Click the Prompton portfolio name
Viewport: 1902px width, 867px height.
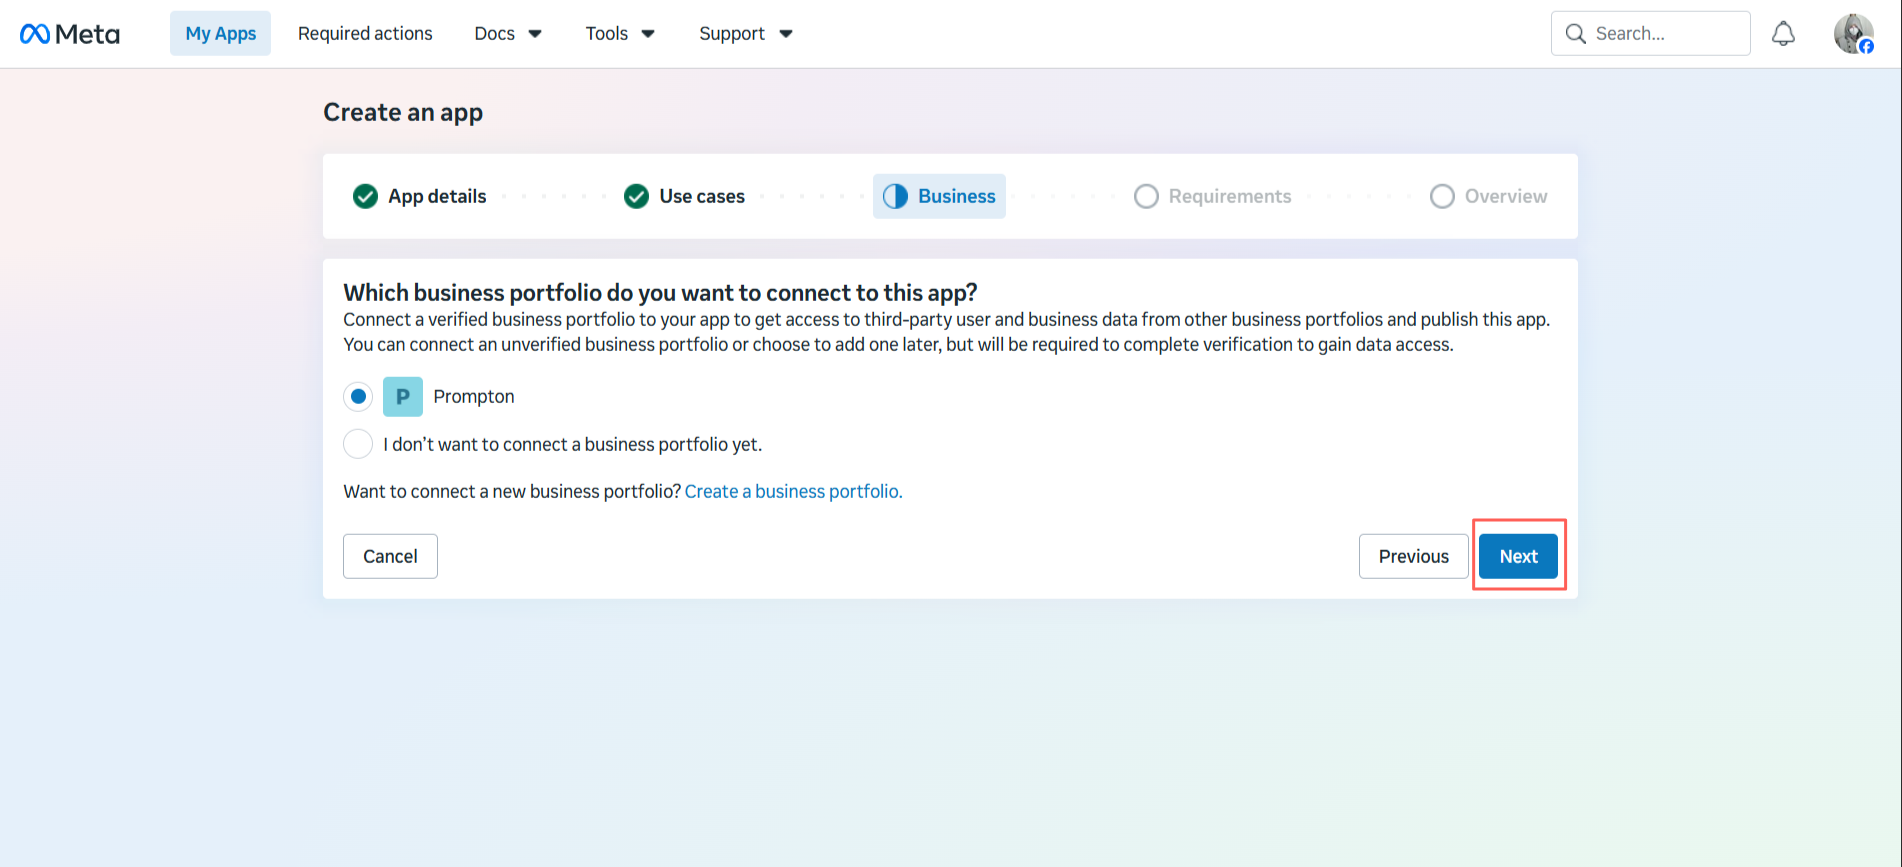click(x=474, y=397)
